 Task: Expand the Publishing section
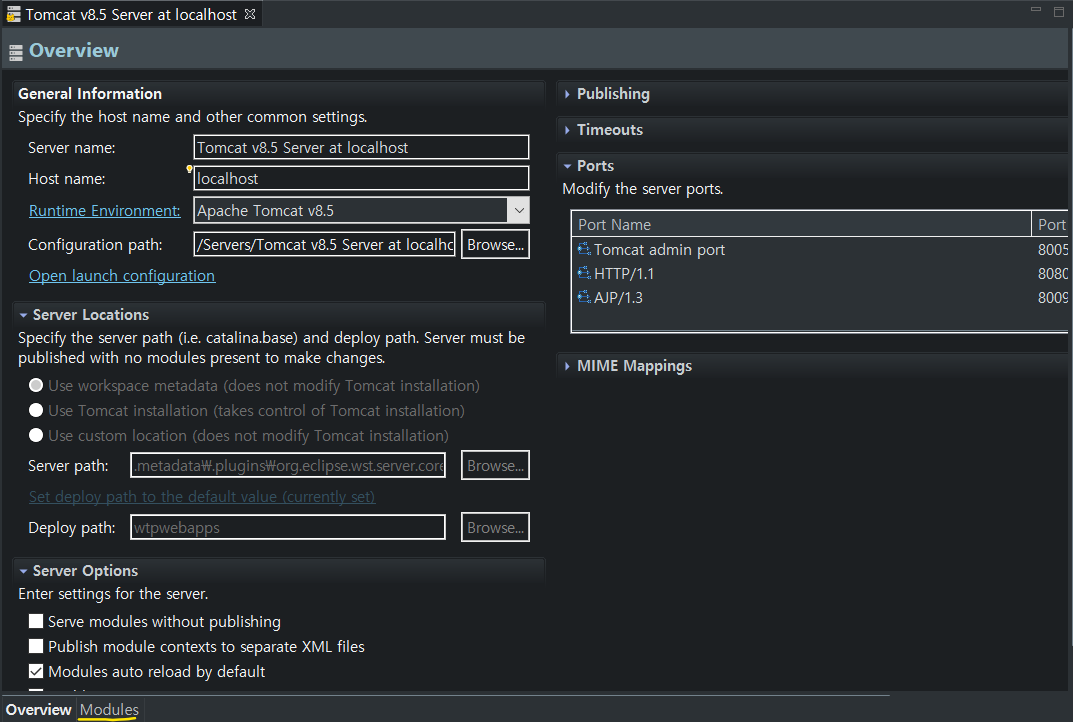567,94
